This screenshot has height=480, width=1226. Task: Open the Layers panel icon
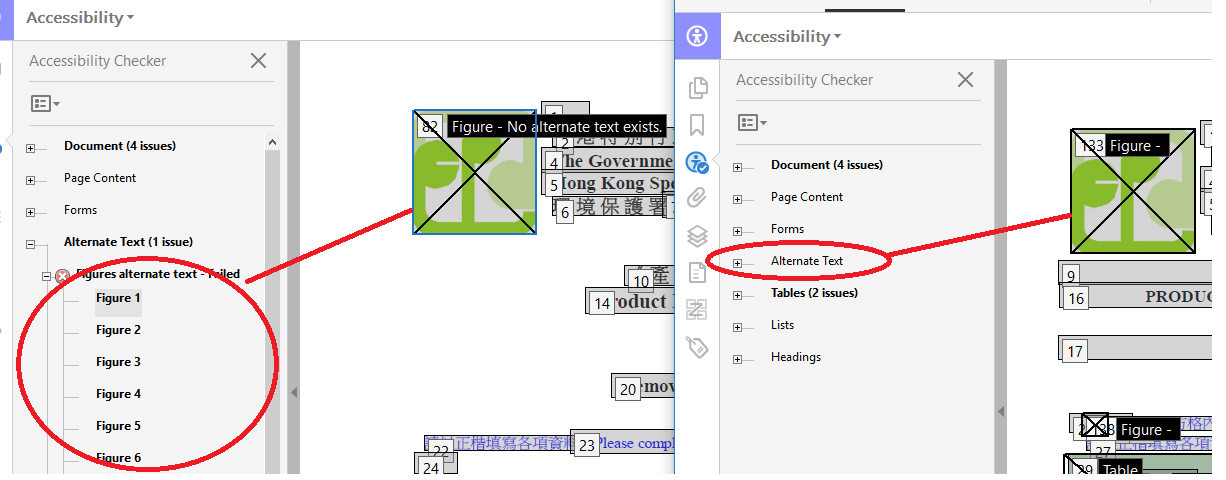pos(697,236)
